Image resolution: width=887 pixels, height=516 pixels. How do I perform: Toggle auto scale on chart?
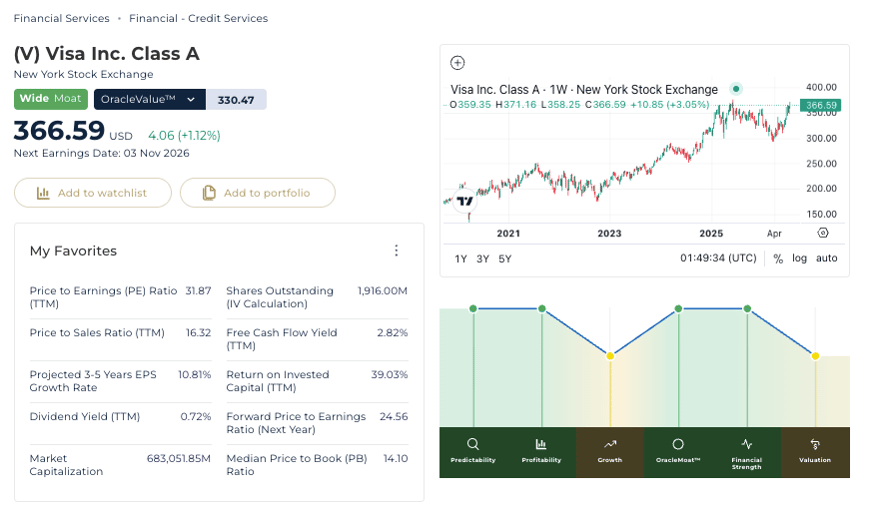(826, 258)
